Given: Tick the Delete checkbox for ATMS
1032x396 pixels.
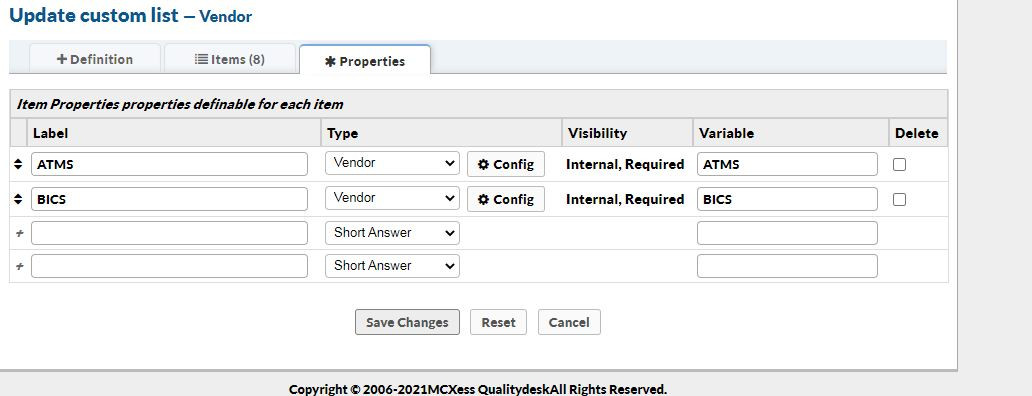Looking at the screenshot, I should 899,164.
